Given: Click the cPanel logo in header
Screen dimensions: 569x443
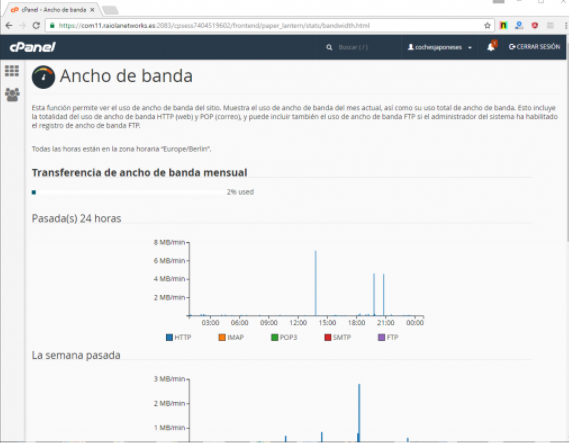Looking at the screenshot, I should pyautogui.click(x=32, y=47).
